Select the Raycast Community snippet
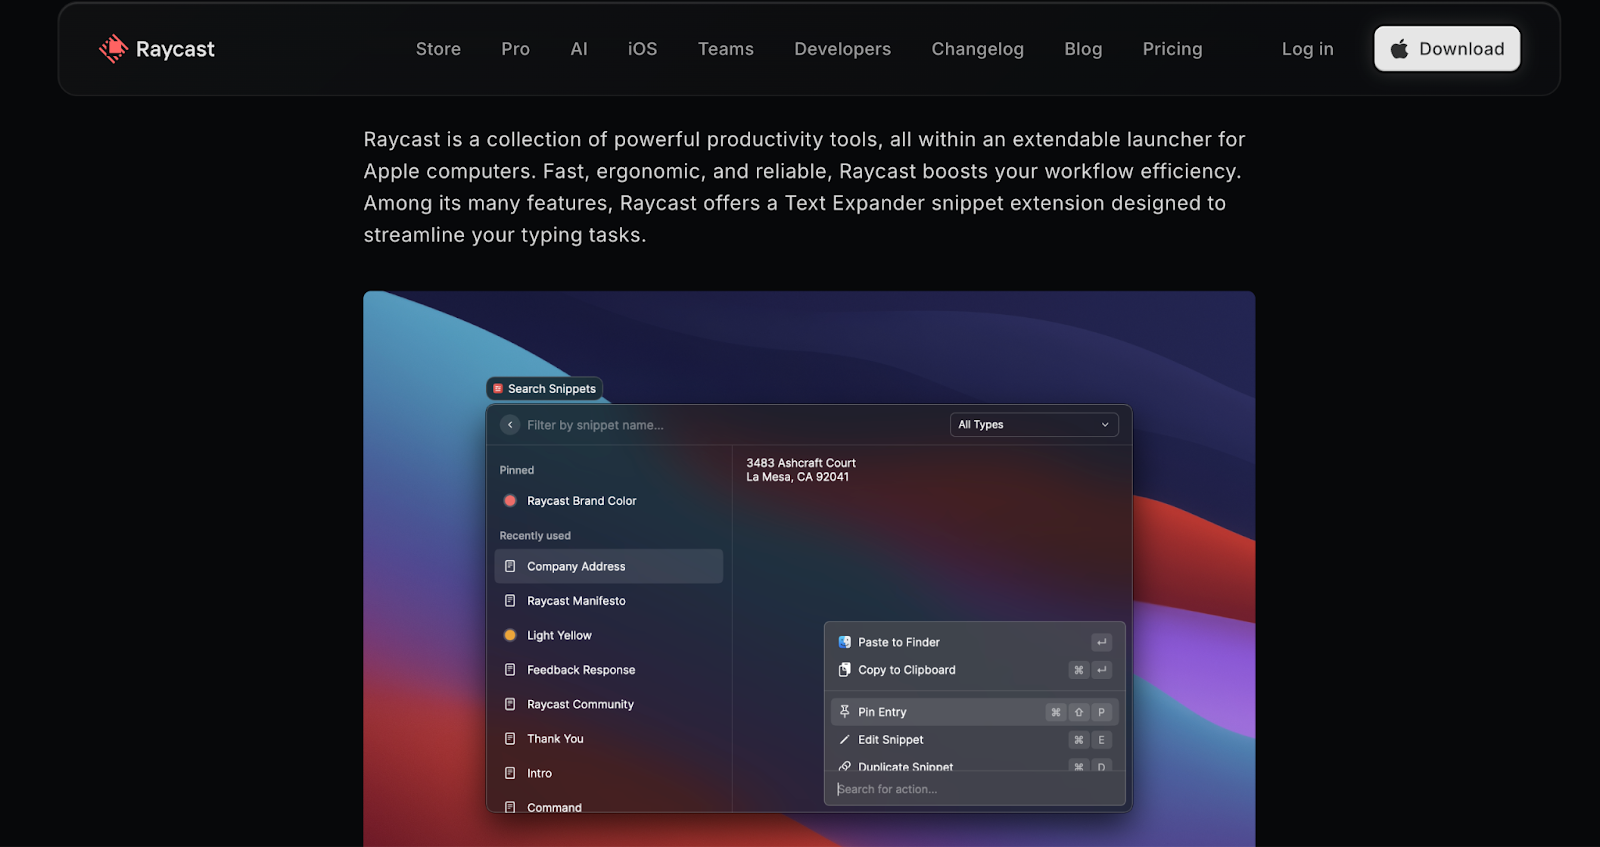The width and height of the screenshot is (1600, 847). tap(608, 704)
